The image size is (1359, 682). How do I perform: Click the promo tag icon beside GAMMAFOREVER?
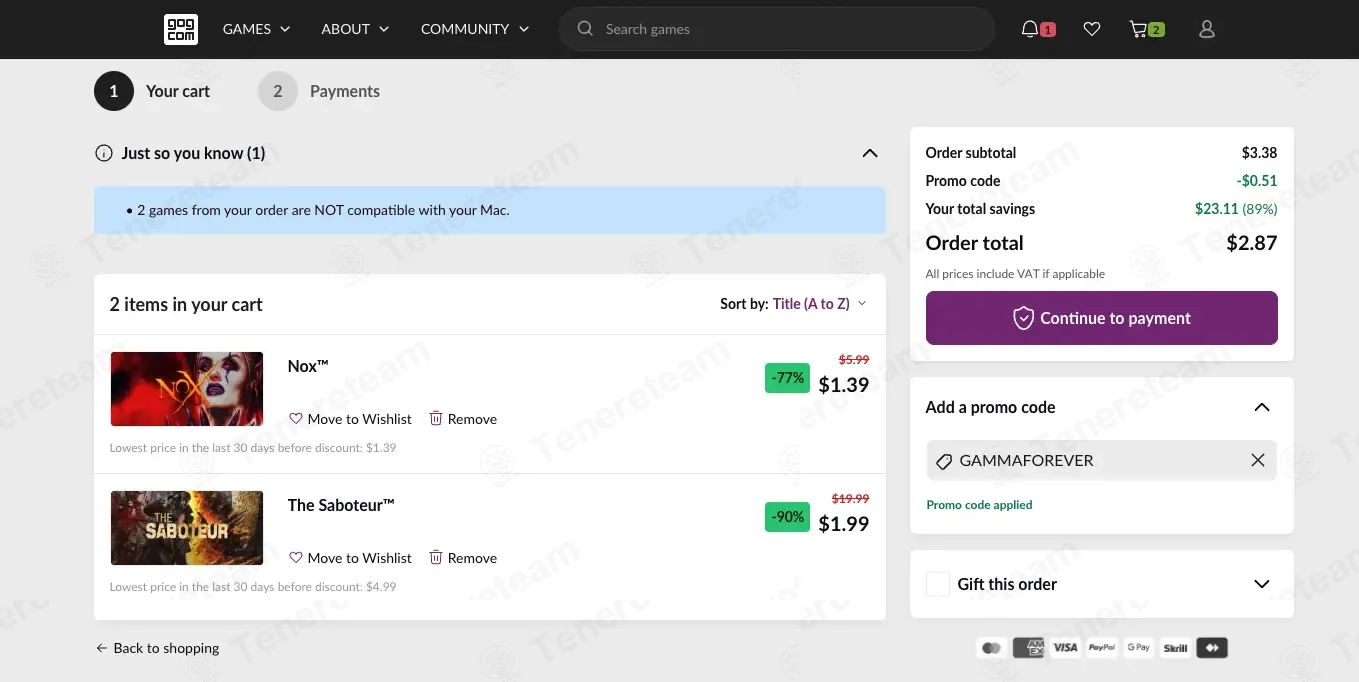click(943, 461)
